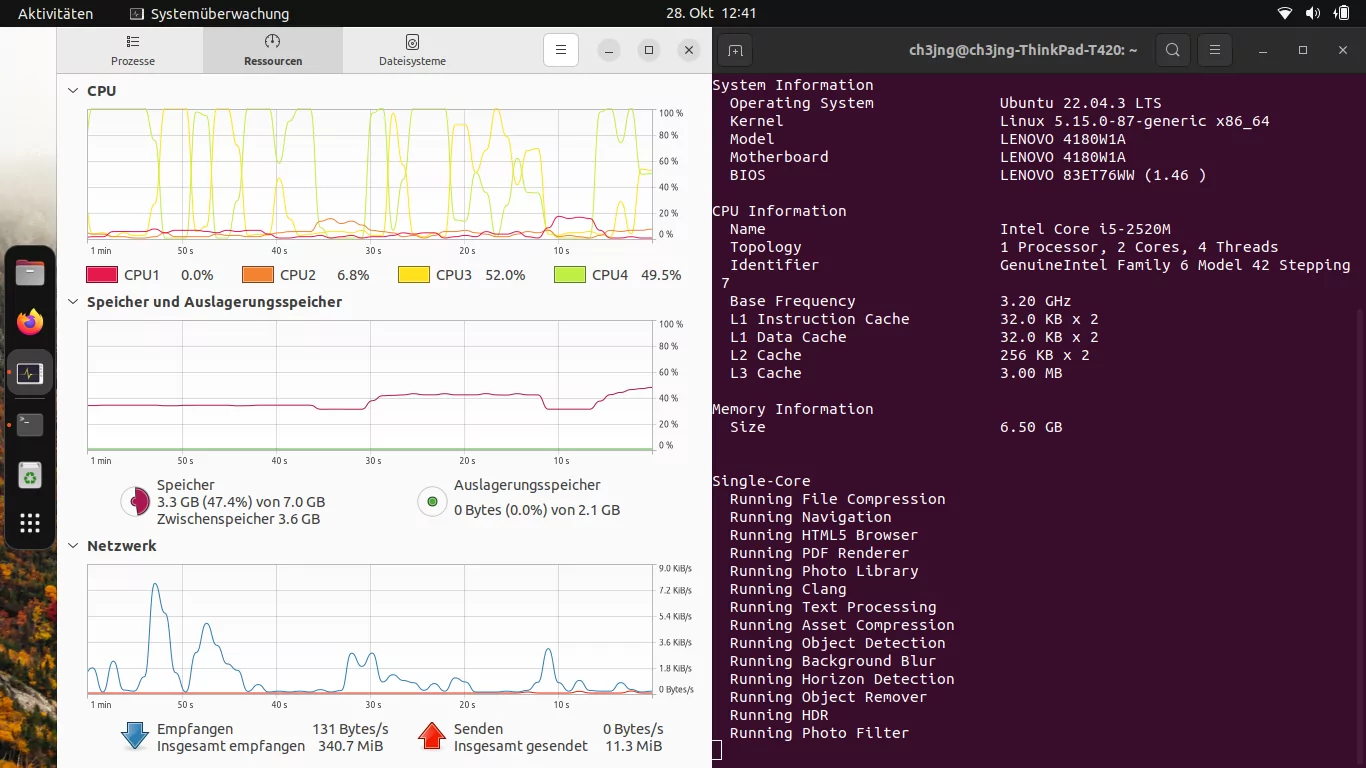This screenshot has width=1366, height=768.
Task: Click '3.3 GB (47.4%) von 7.0 GB' text
Action: [241, 502]
